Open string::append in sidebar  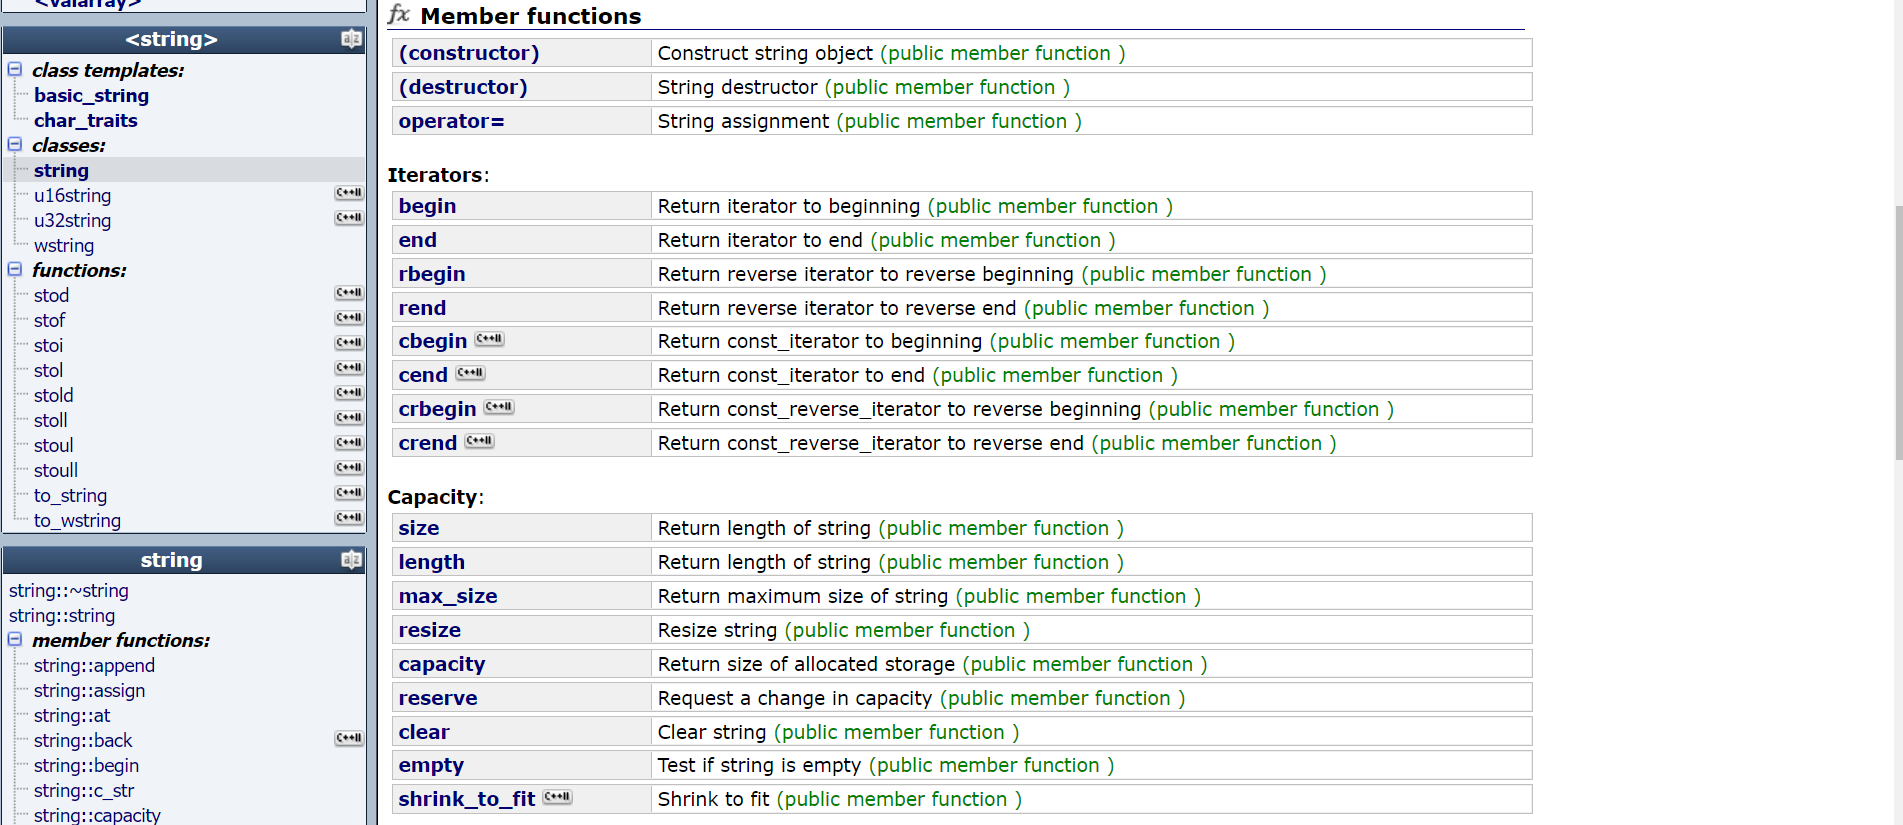(x=94, y=665)
